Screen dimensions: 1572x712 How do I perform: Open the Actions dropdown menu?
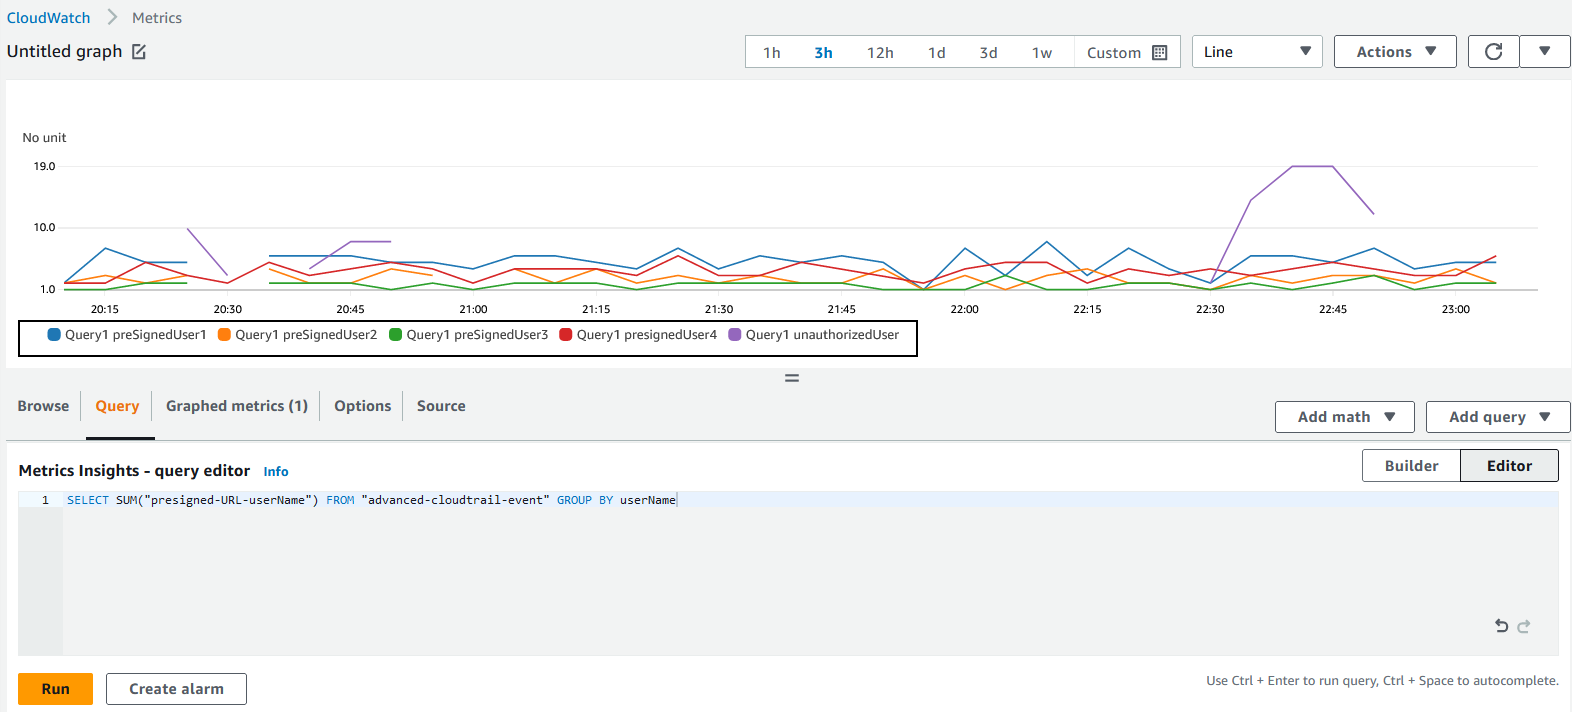tap(1396, 52)
